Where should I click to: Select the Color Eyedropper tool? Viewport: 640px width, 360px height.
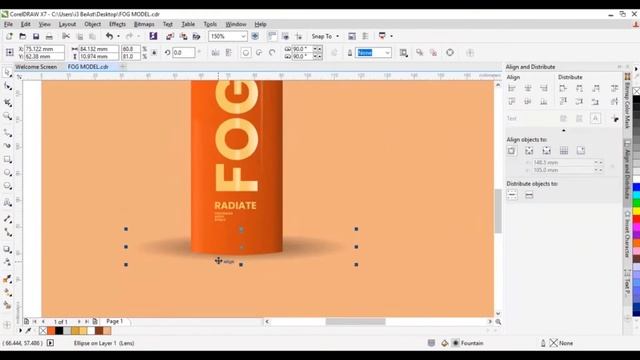[x=7, y=279]
